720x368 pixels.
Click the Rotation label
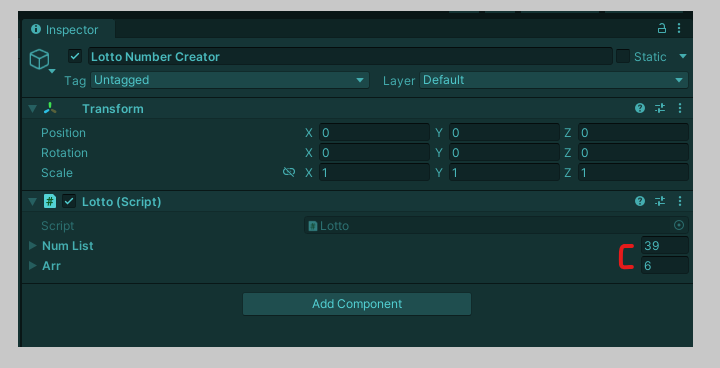tap(64, 153)
